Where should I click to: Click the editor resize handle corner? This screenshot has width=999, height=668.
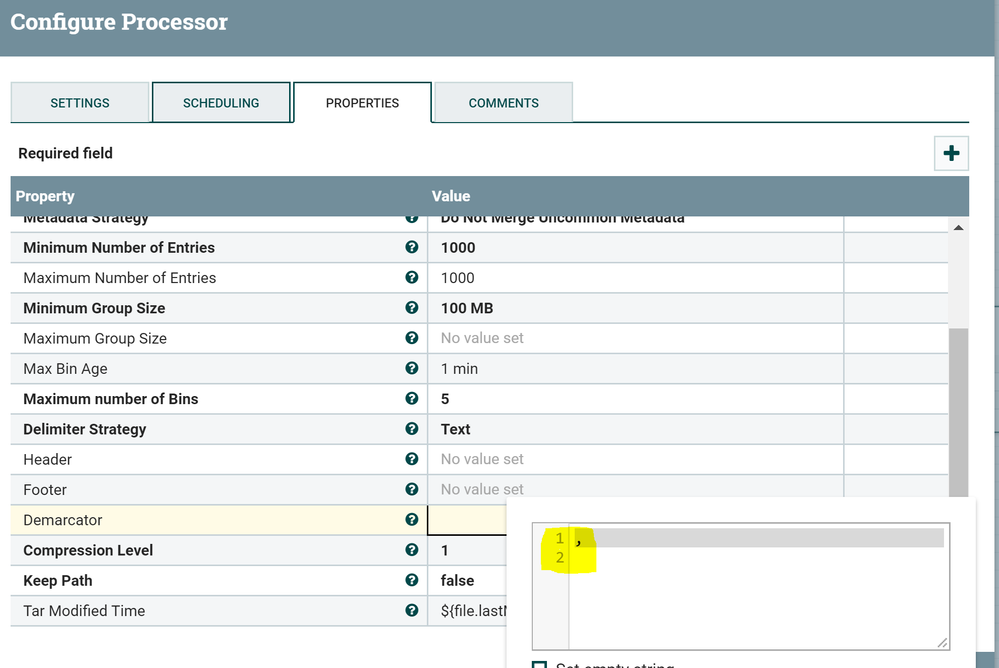(942, 643)
